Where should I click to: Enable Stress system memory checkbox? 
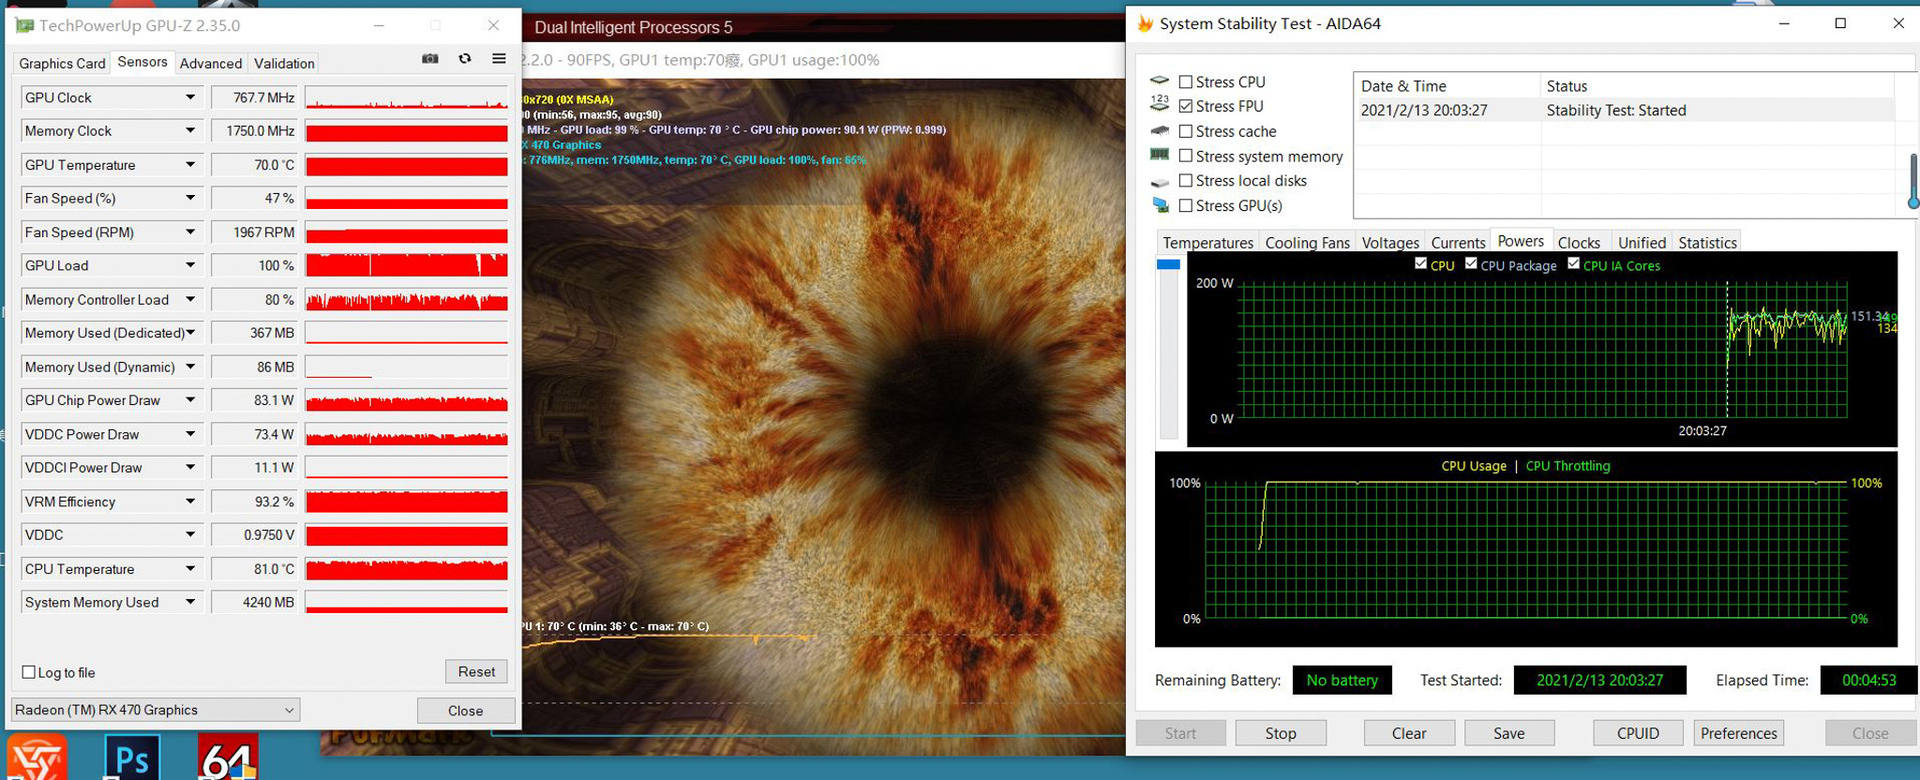[1185, 156]
